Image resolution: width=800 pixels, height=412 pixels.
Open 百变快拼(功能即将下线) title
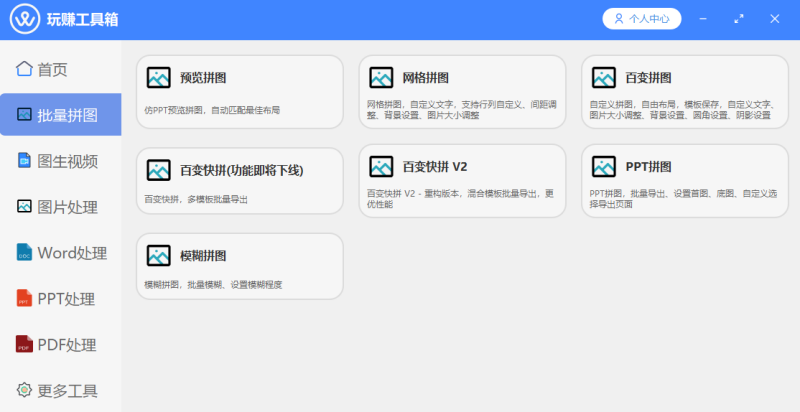coord(242,170)
